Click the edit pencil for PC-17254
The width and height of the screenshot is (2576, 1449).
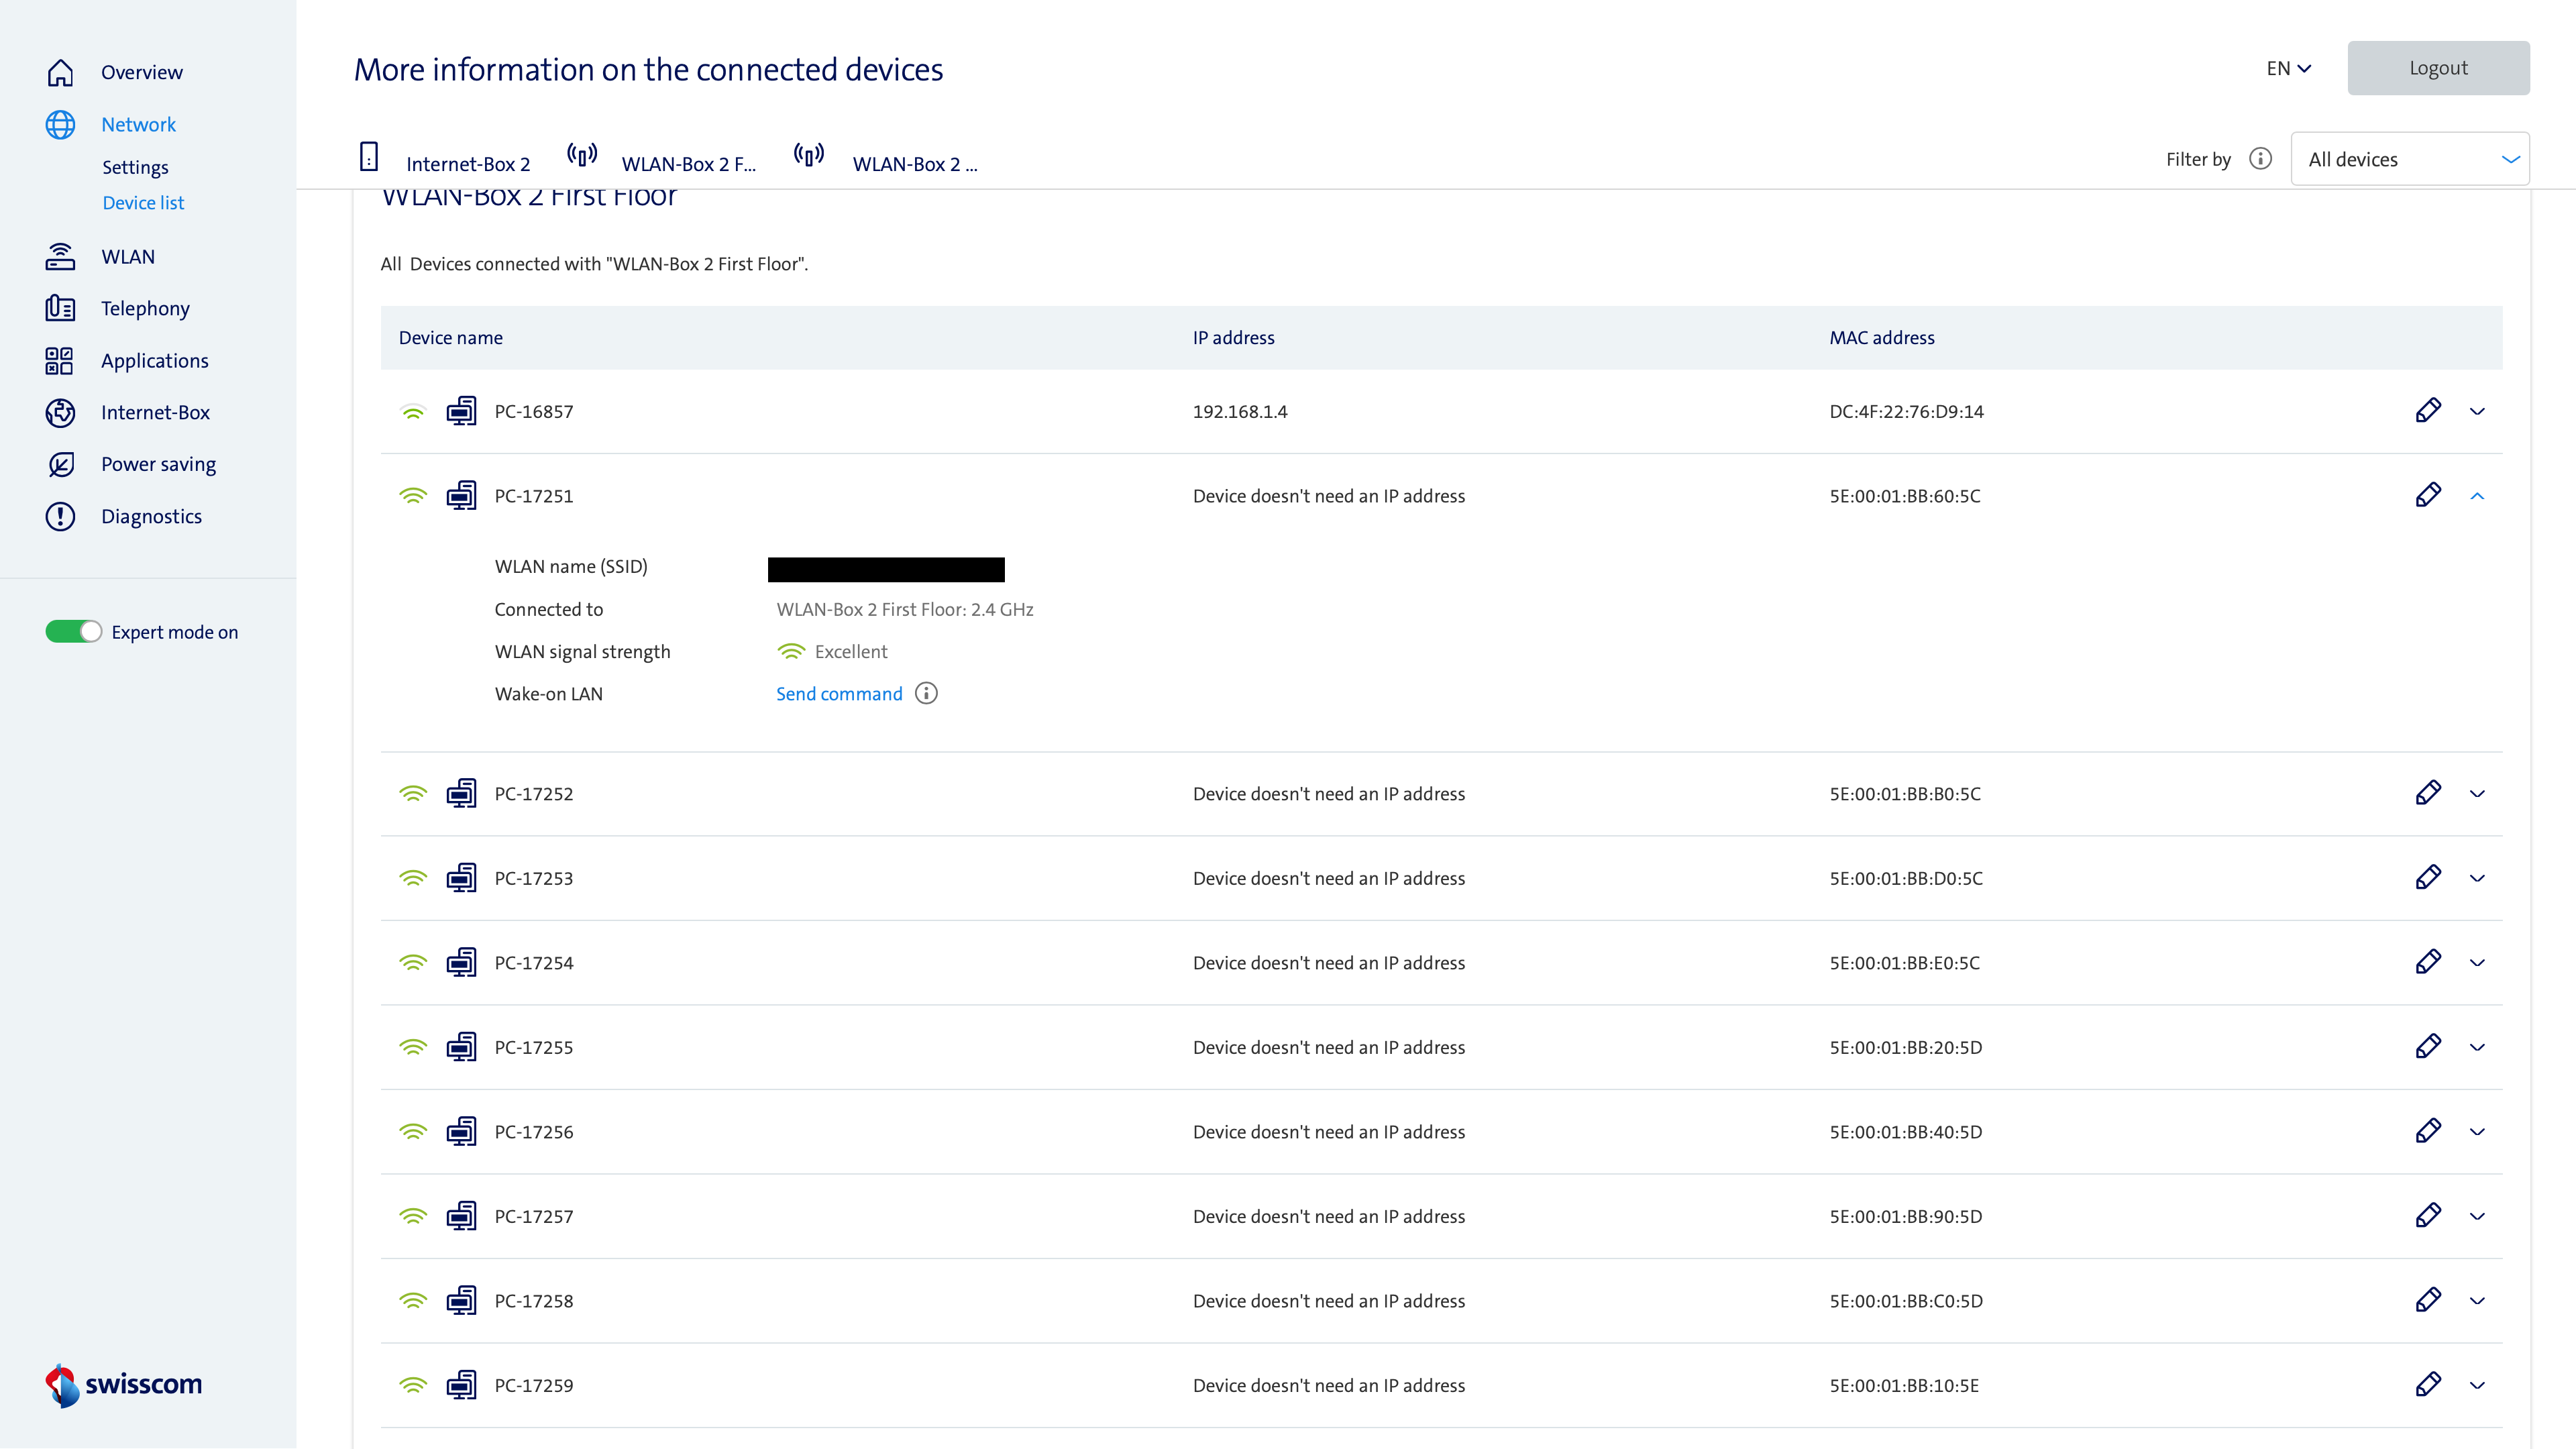pyautogui.click(x=2428, y=962)
